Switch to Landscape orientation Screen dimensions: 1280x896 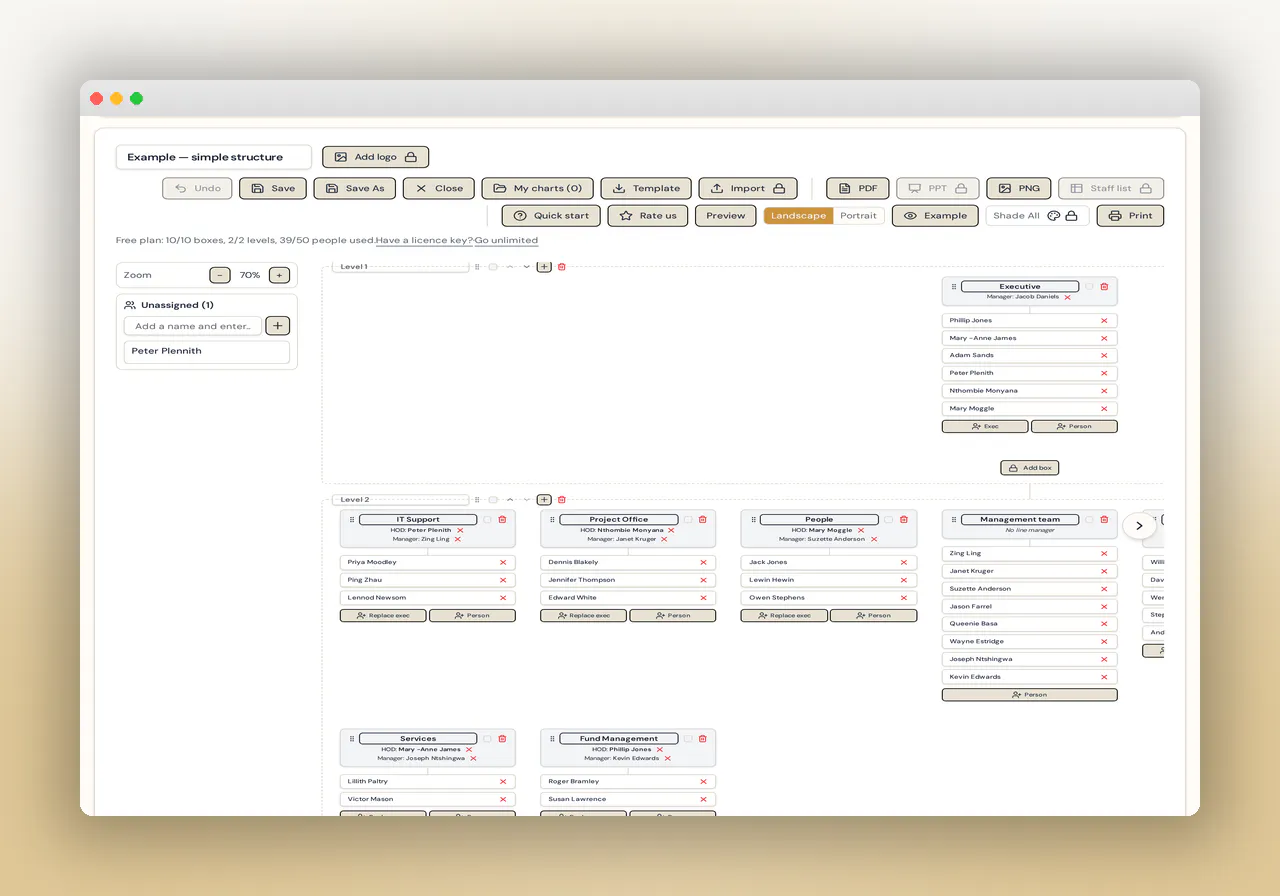[x=798, y=215]
